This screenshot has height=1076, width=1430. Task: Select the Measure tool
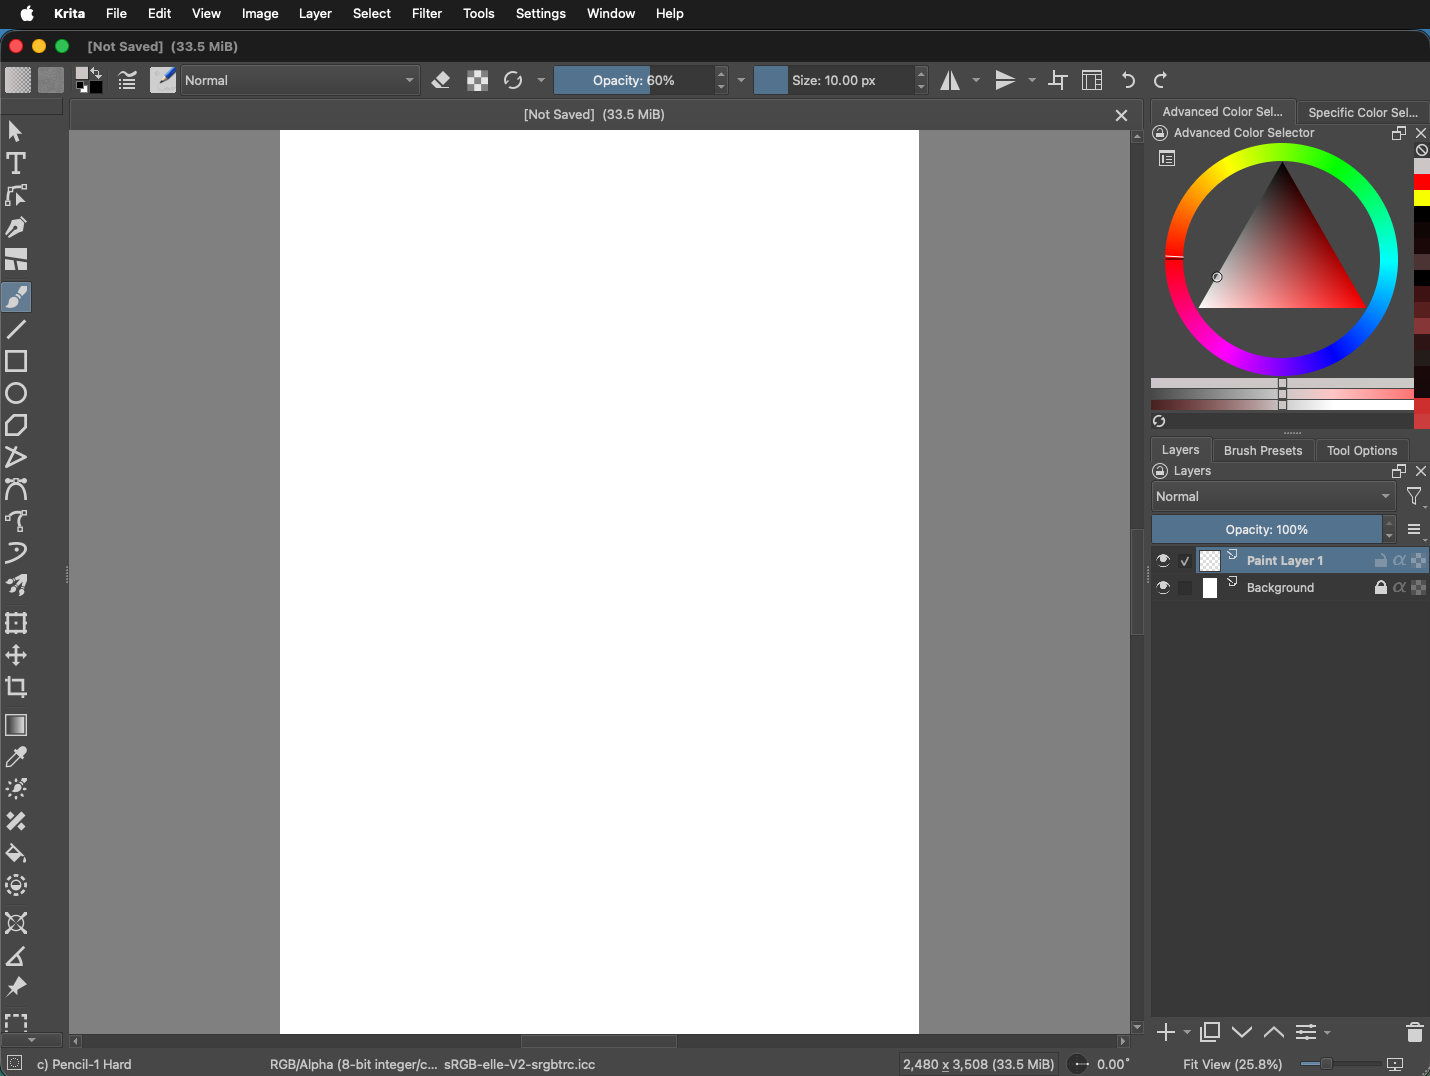pos(16,957)
